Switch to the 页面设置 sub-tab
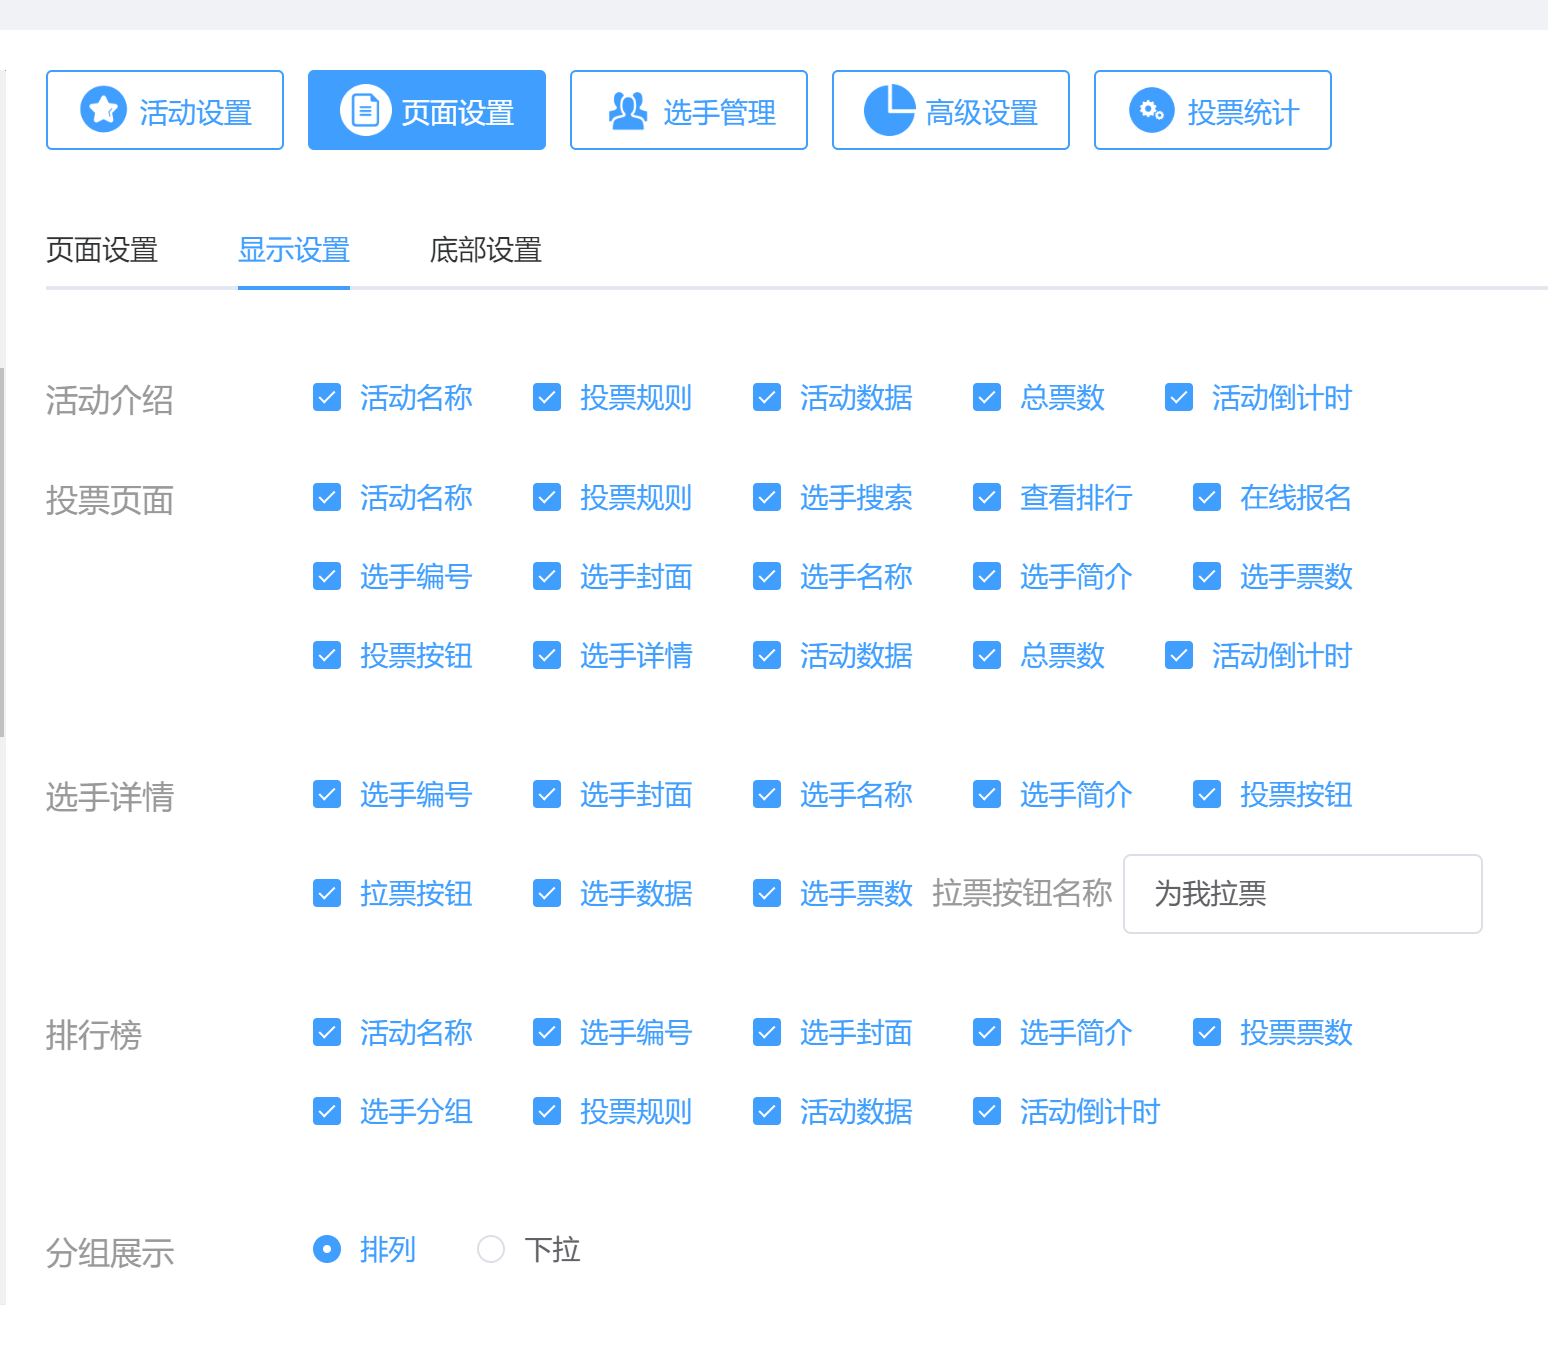Viewport: 1548px width, 1368px height. [102, 250]
